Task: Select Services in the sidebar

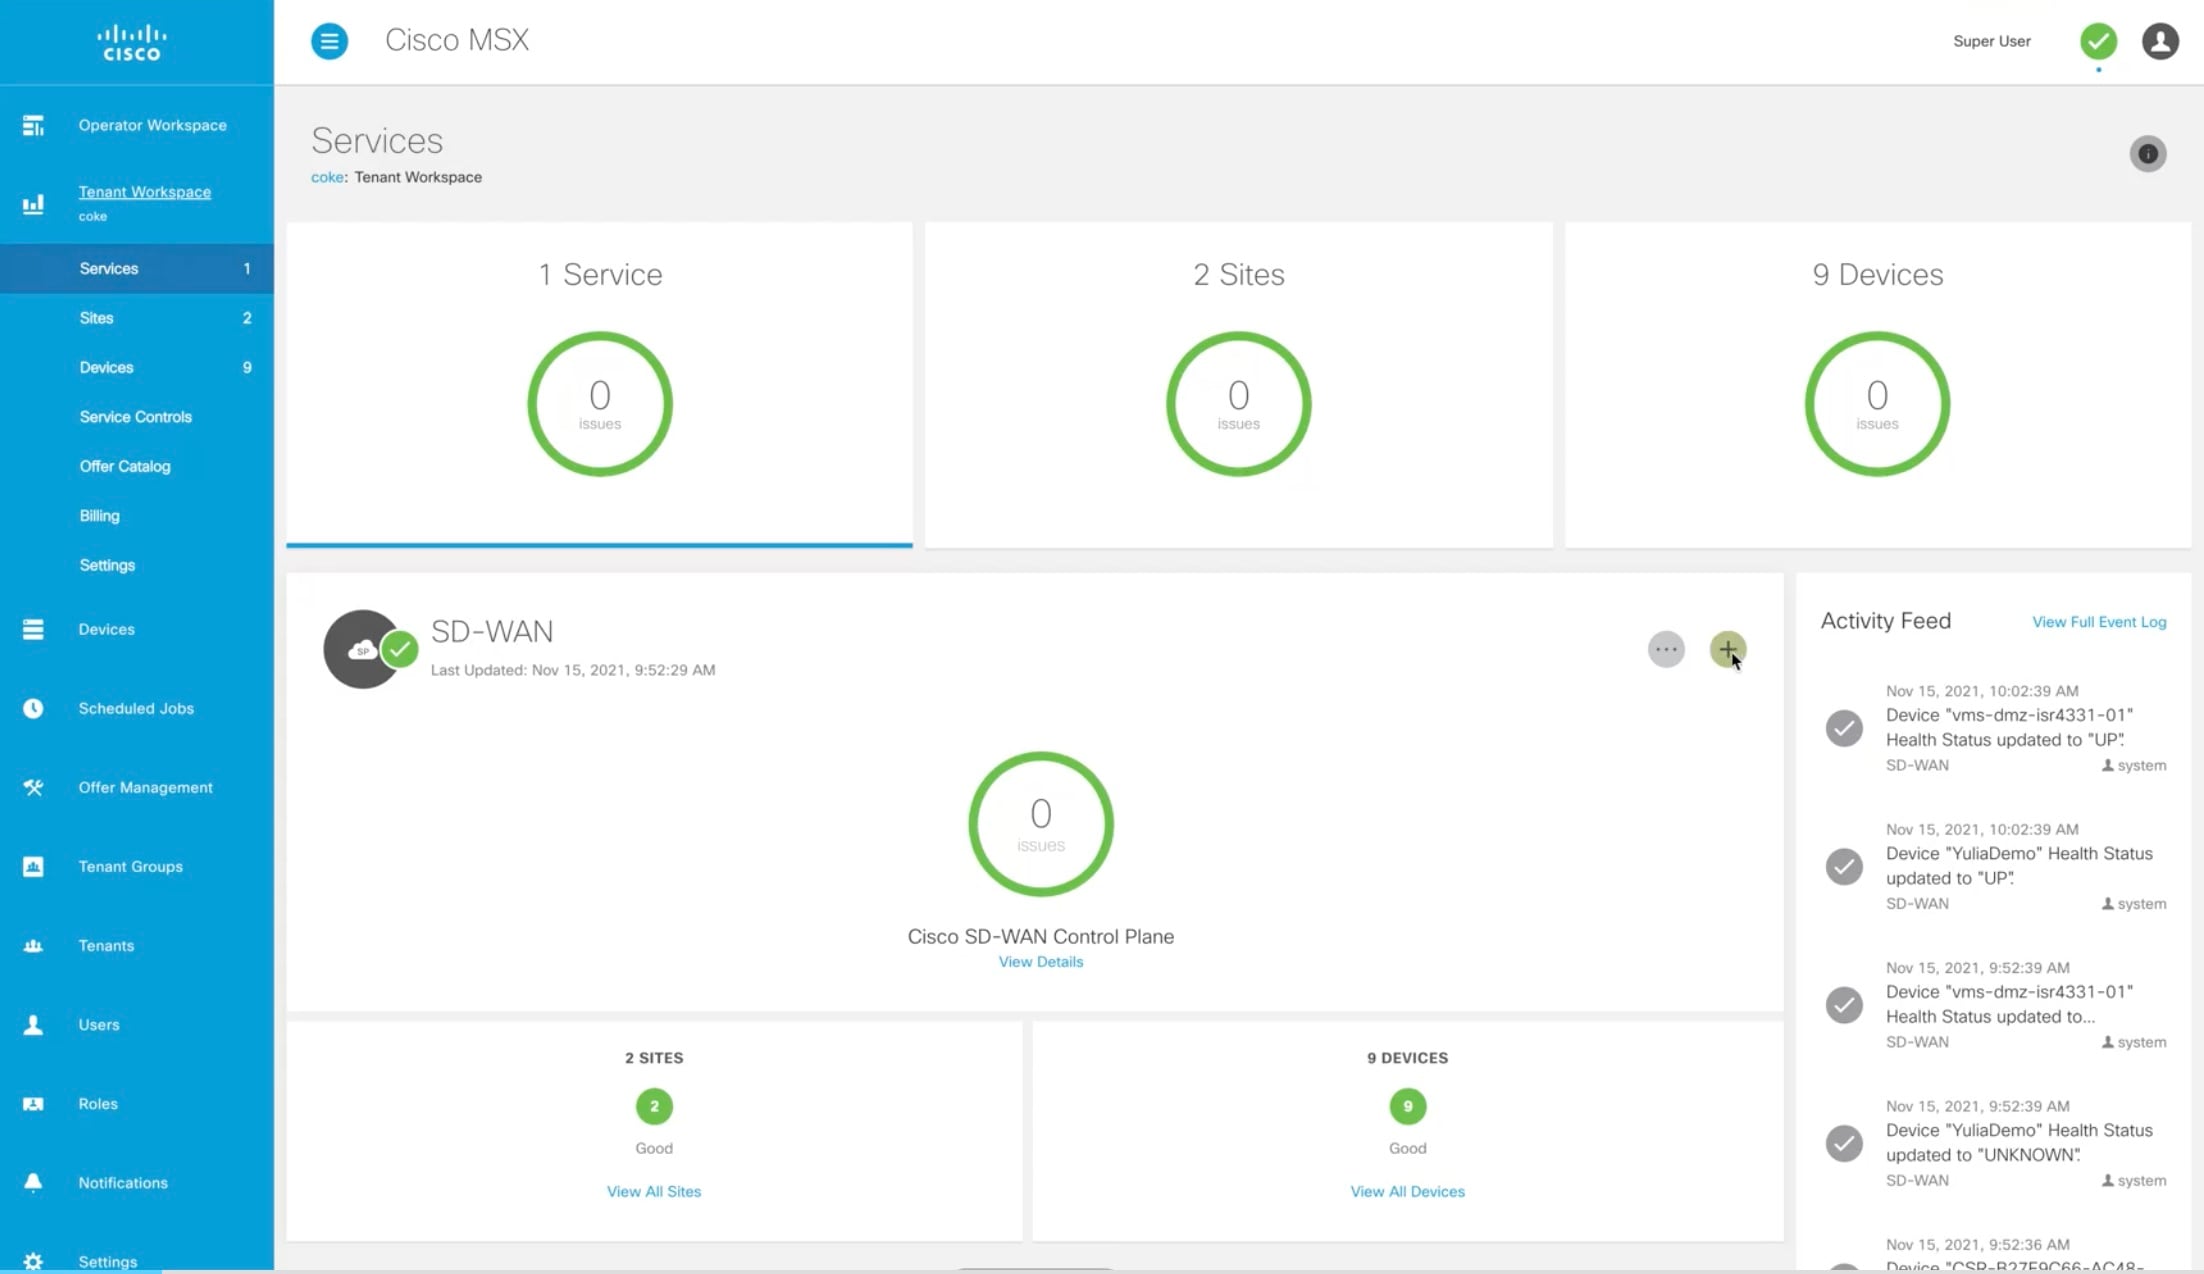Action: click(137, 268)
